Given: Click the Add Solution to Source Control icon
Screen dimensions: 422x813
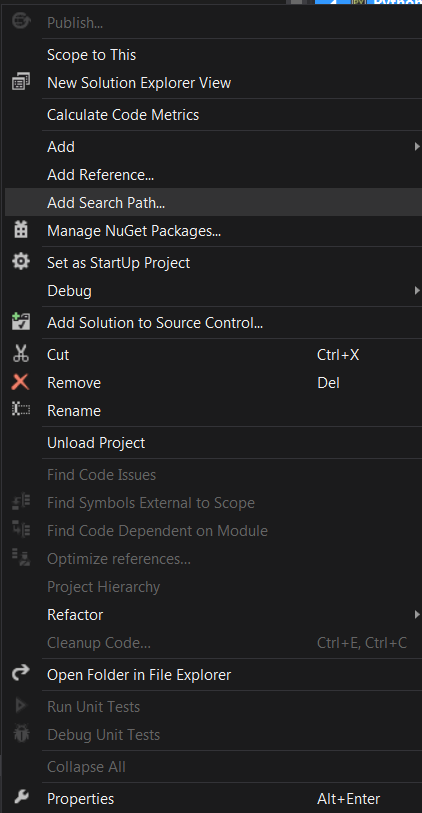Looking at the screenshot, I should pyautogui.click(x=21, y=322).
